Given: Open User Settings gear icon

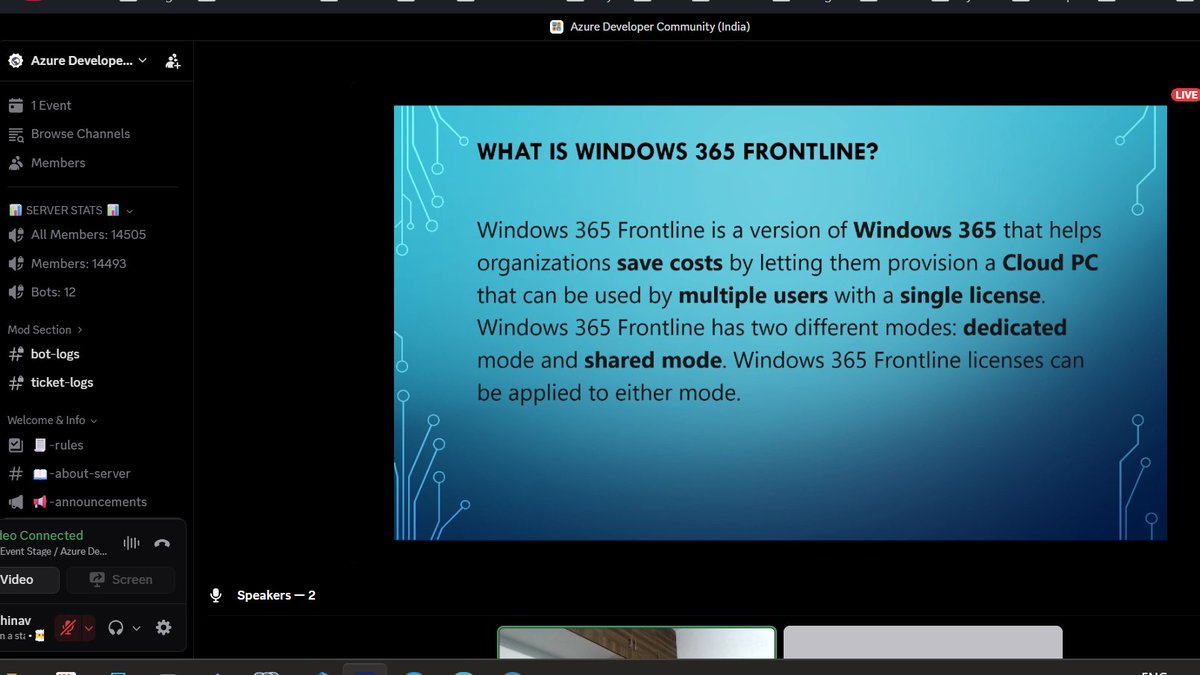Looking at the screenshot, I should pos(163,628).
